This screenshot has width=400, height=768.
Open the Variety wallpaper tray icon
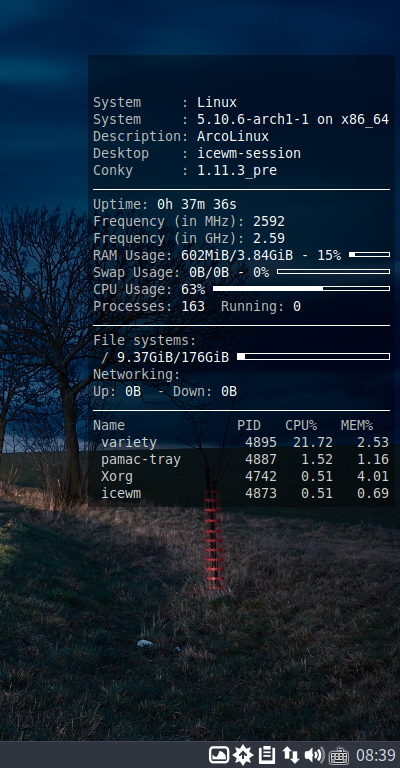click(x=219, y=755)
